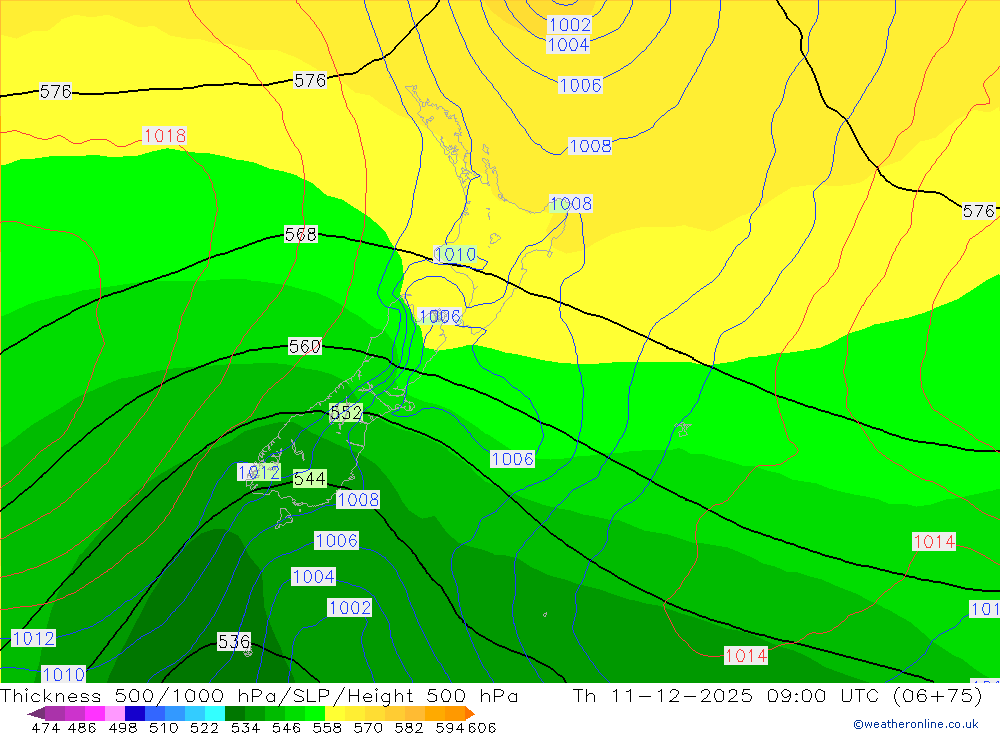Screen dimensions: 1000x733
Task: Click the red 1014 label near the bottom edge
Action: pyautogui.click(x=746, y=655)
